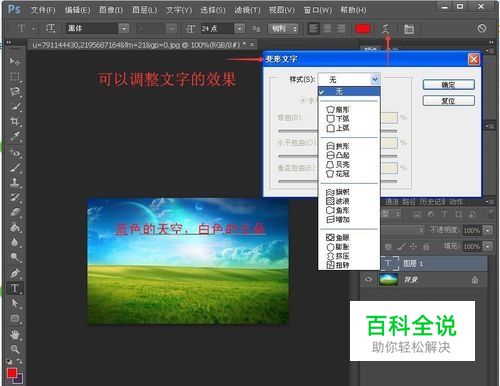
Task: Select the Clone Stamp tool
Action: [x=15, y=182]
